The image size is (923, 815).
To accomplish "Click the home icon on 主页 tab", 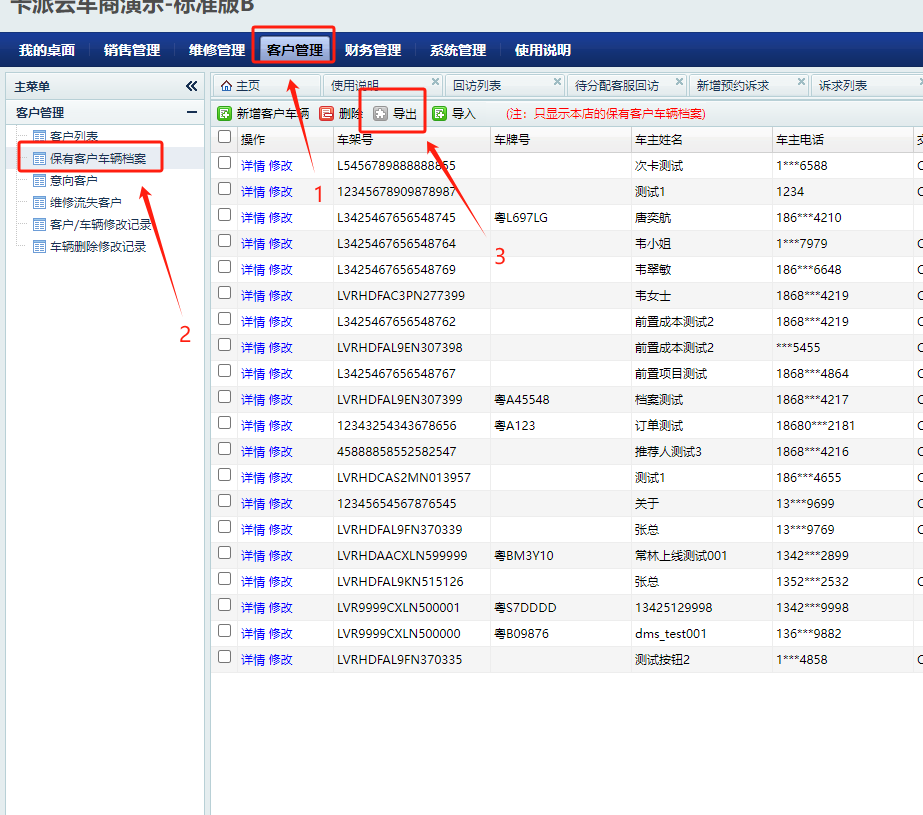I will tap(226, 86).
